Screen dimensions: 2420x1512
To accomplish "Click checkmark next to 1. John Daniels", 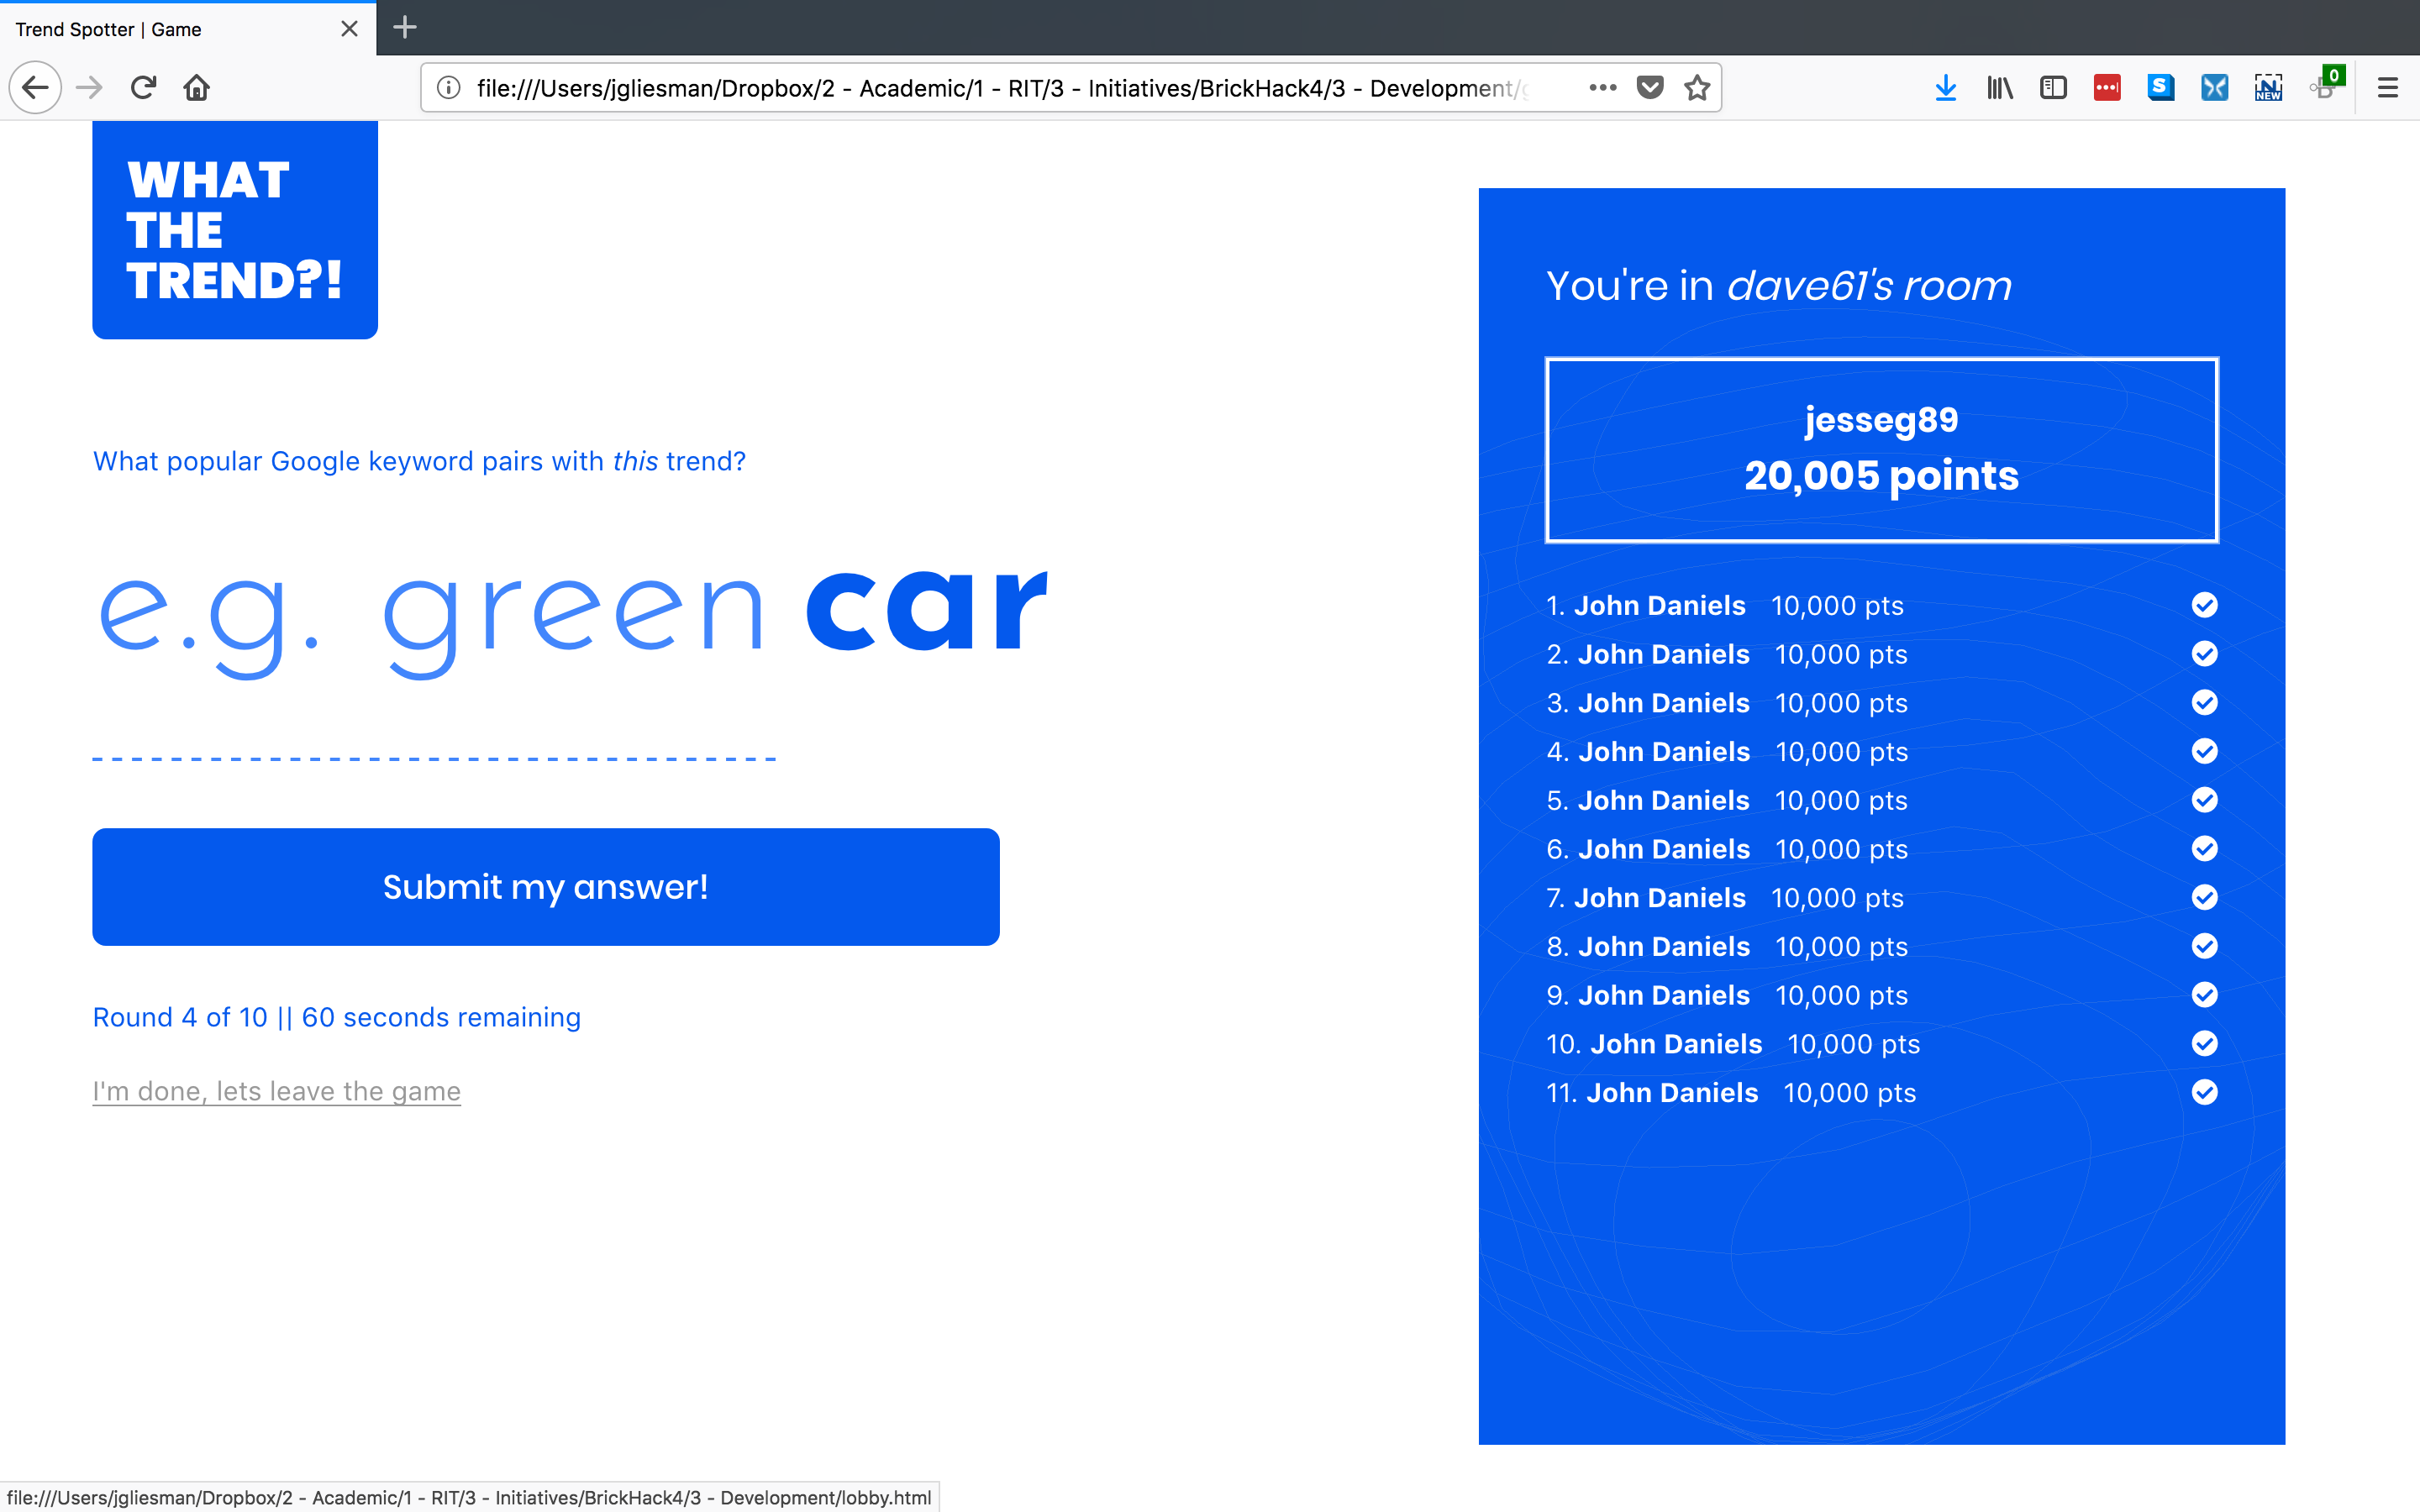I will click(2204, 605).
